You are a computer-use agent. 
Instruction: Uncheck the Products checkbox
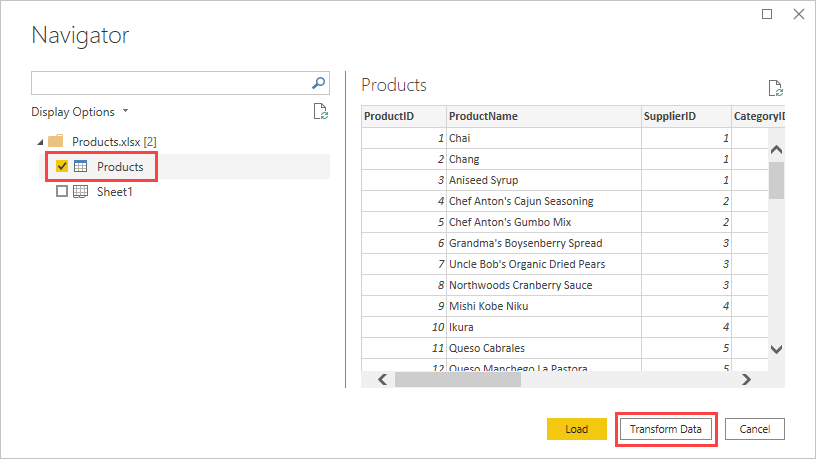pyautogui.click(x=62, y=166)
